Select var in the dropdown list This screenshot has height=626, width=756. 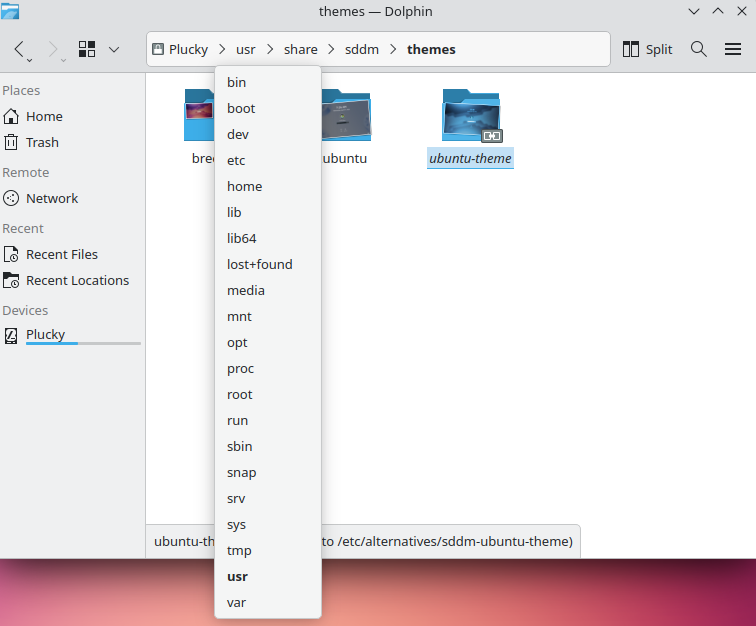pos(236,602)
